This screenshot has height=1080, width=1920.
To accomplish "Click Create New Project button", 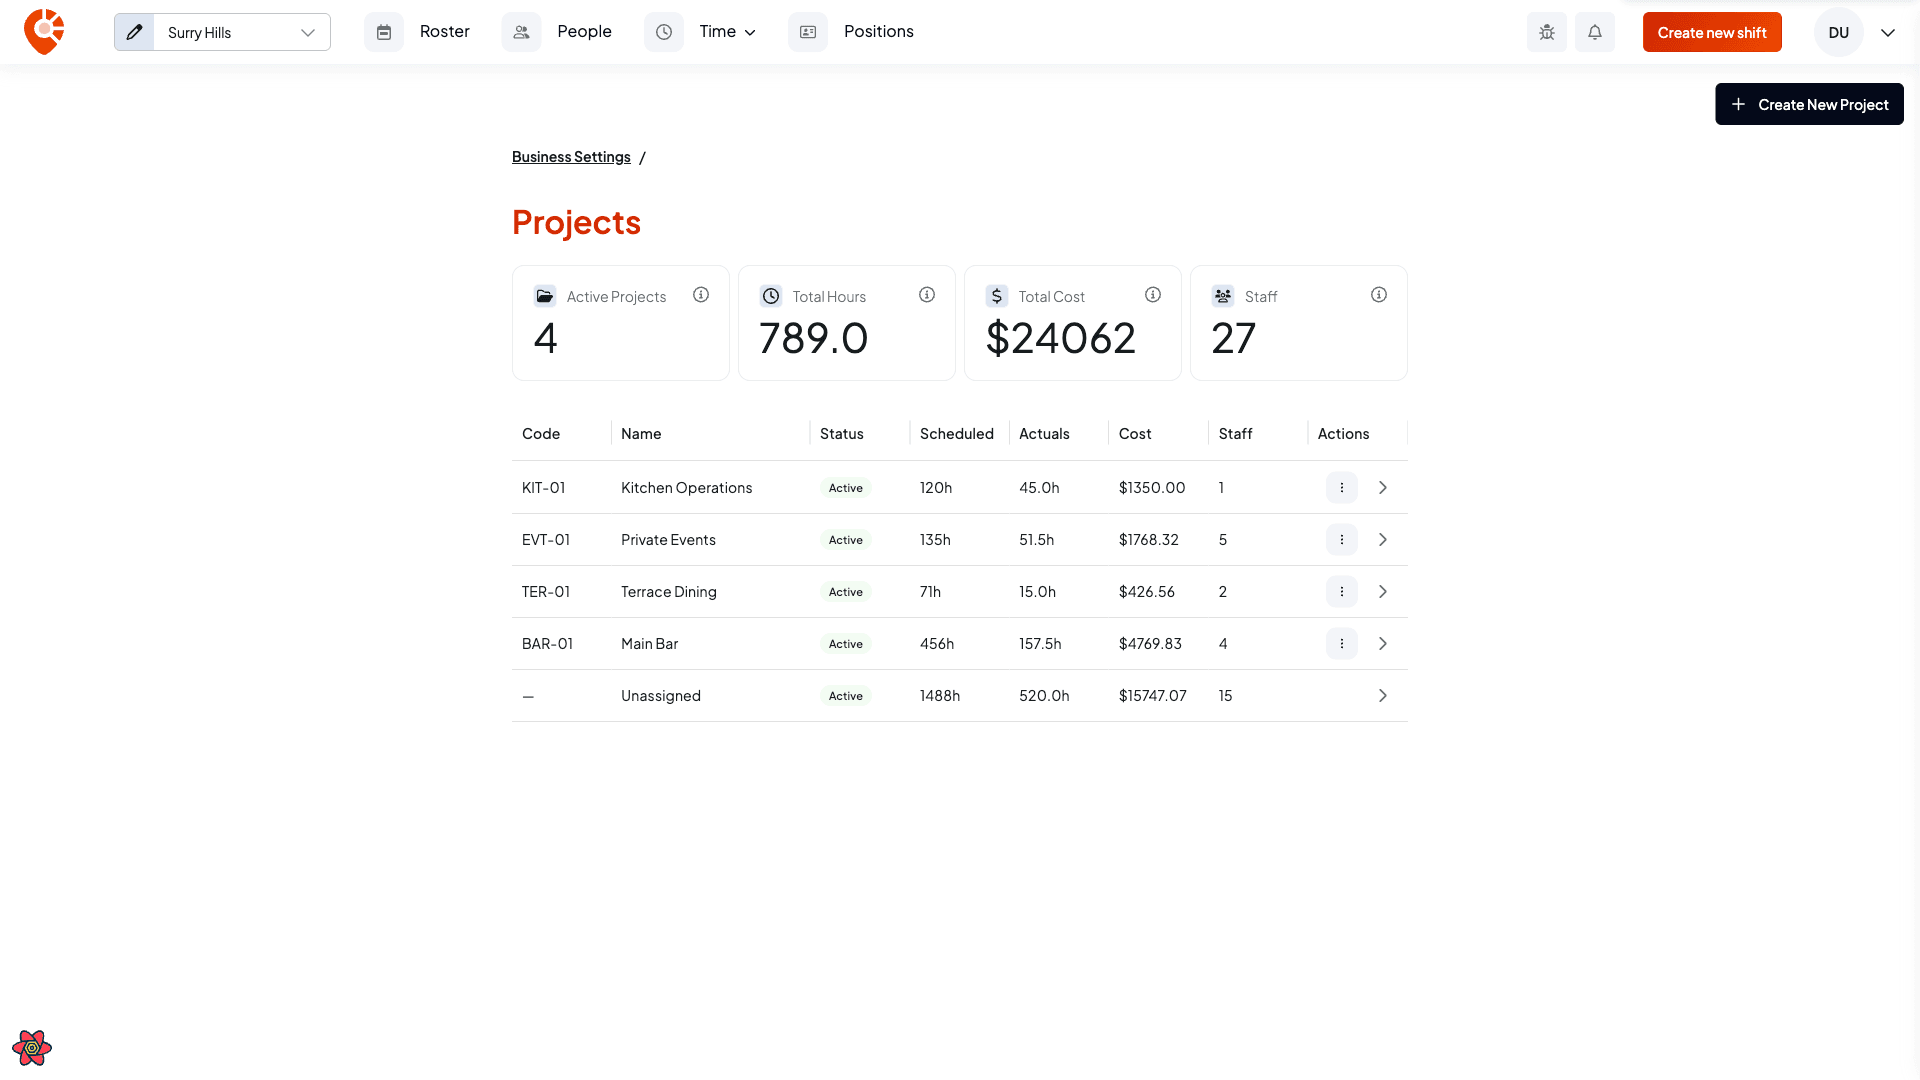I will [x=1809, y=104].
